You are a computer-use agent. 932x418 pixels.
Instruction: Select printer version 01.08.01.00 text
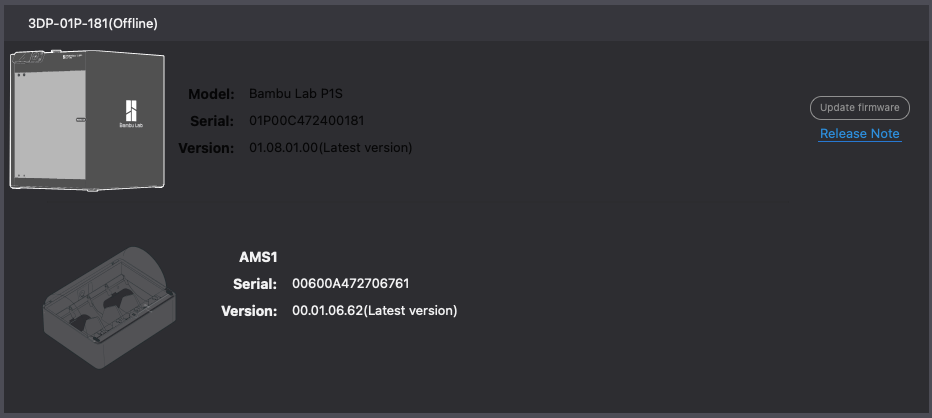tap(284, 147)
